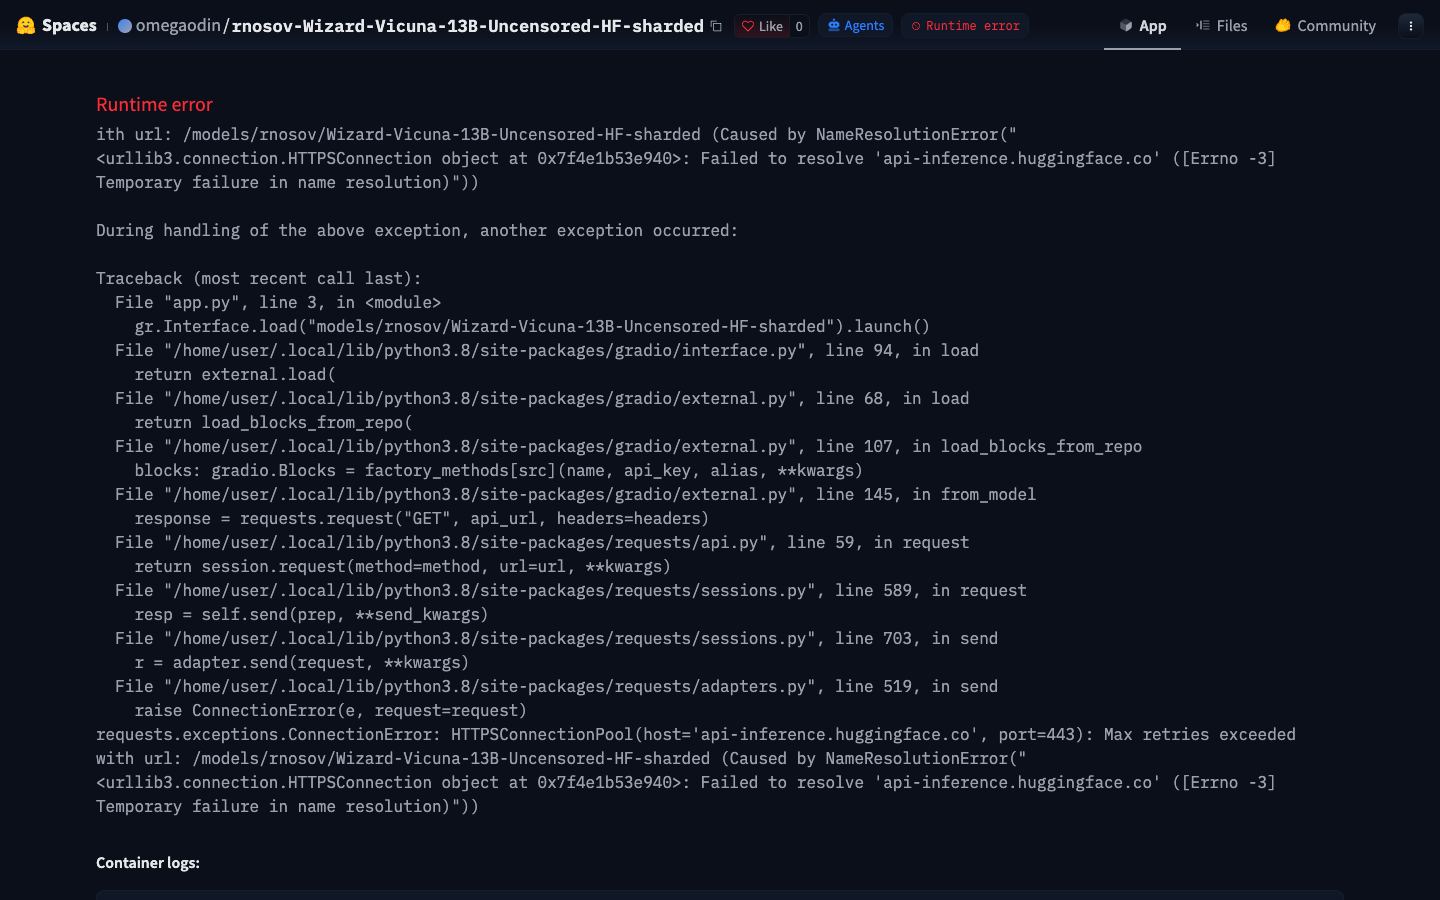
Task: Open the rnosov-Wizard-Vicuna-13B-Uncensored-HF-sharded space link
Action: point(467,26)
